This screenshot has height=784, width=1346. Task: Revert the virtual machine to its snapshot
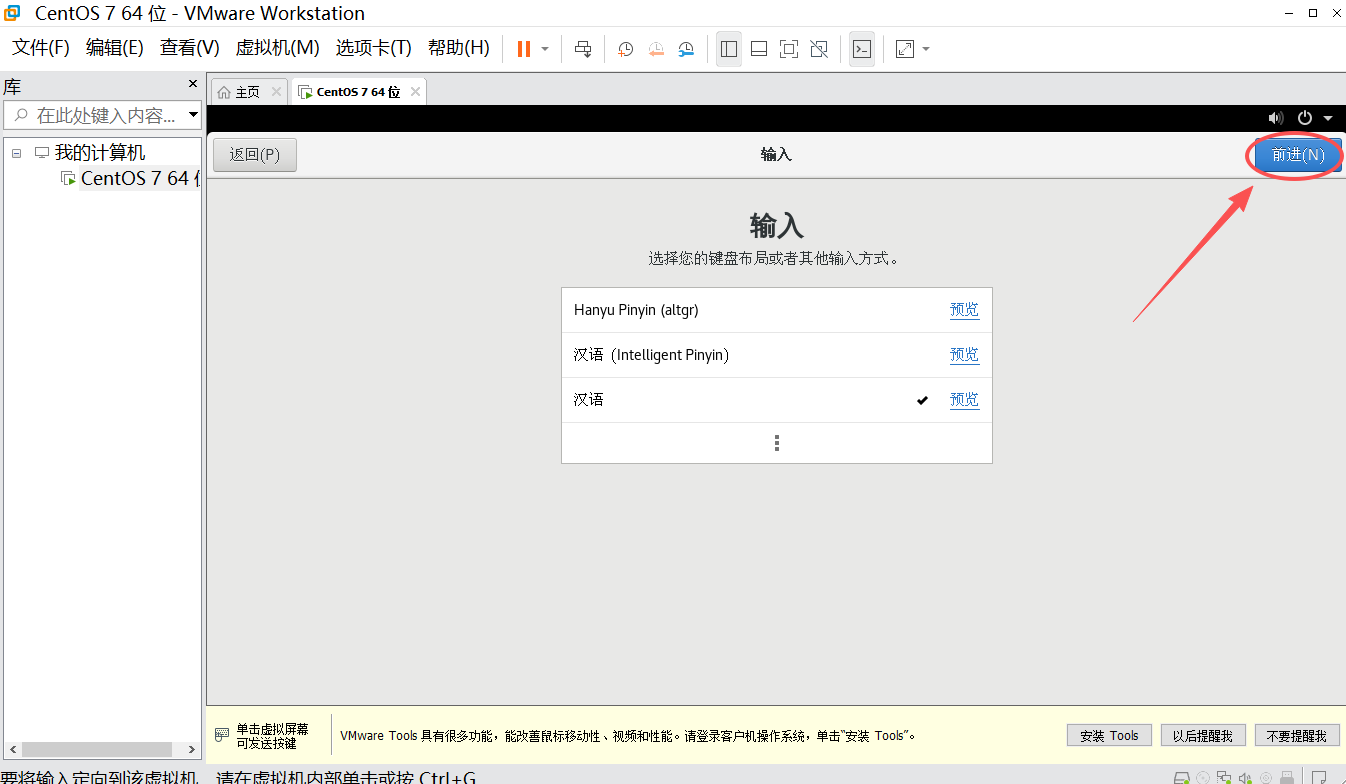click(656, 49)
